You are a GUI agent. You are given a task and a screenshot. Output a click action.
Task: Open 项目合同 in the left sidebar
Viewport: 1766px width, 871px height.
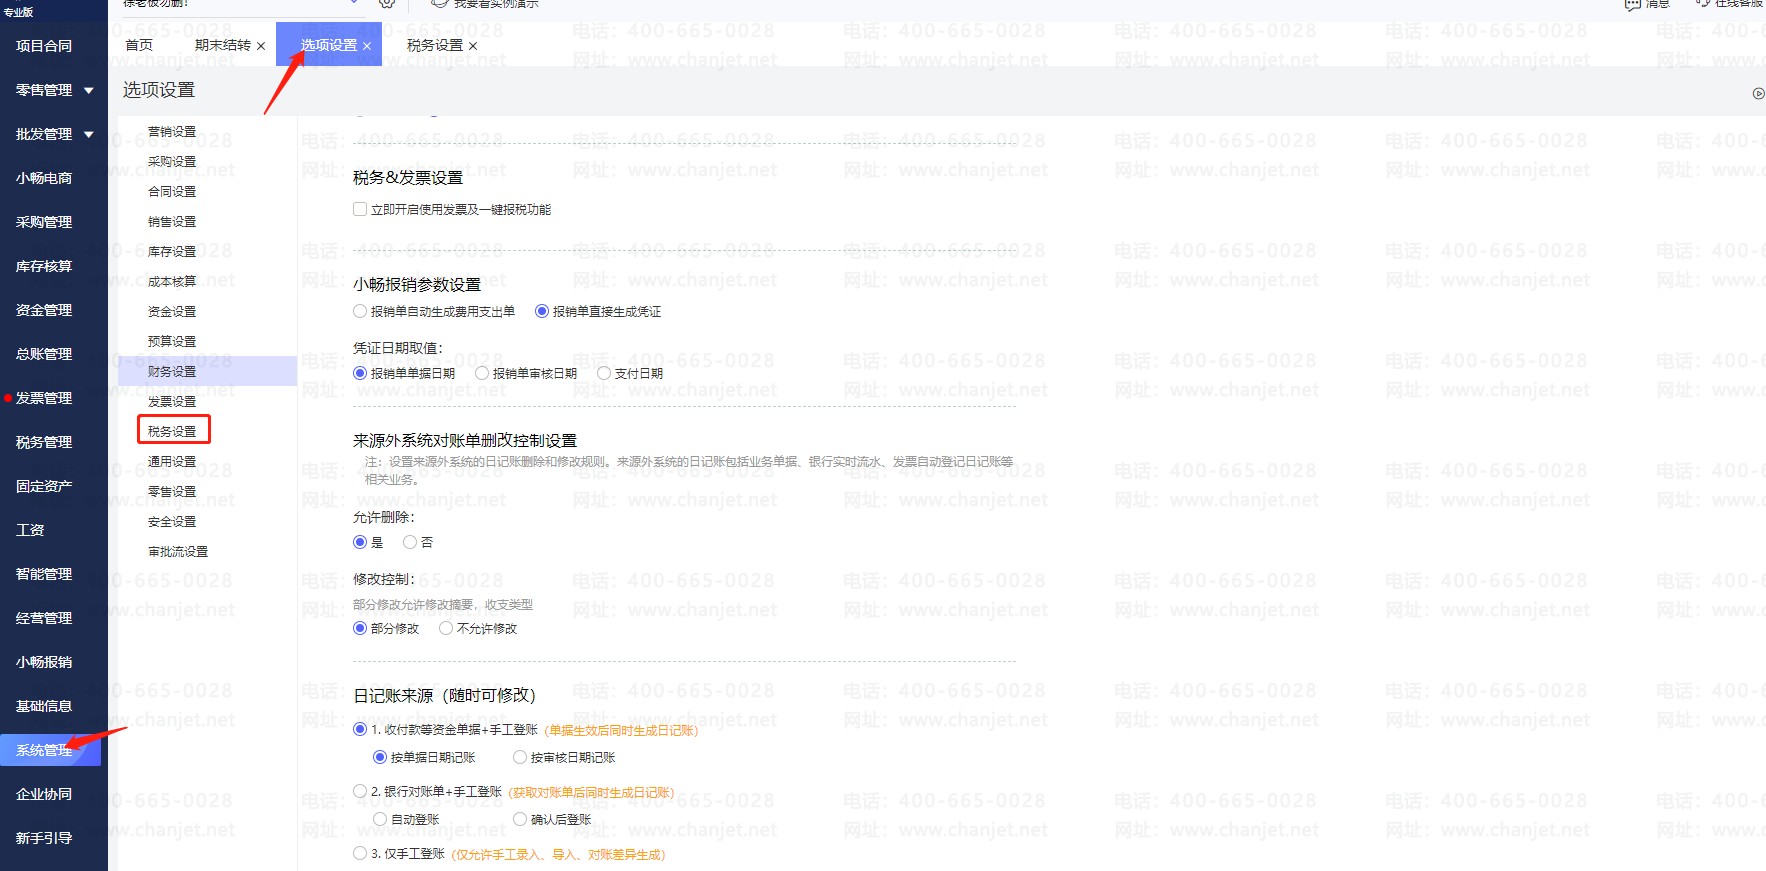pos(44,46)
